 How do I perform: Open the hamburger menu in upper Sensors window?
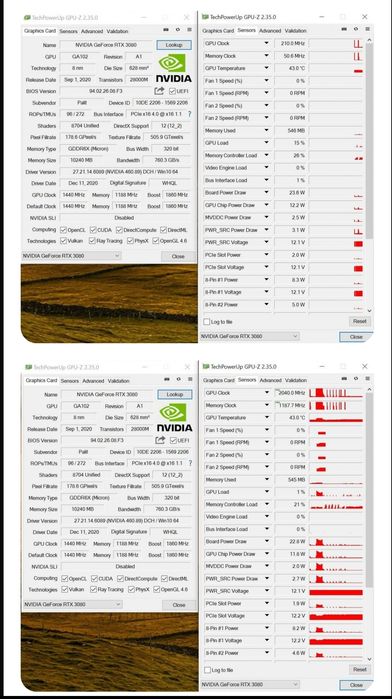[367, 29]
